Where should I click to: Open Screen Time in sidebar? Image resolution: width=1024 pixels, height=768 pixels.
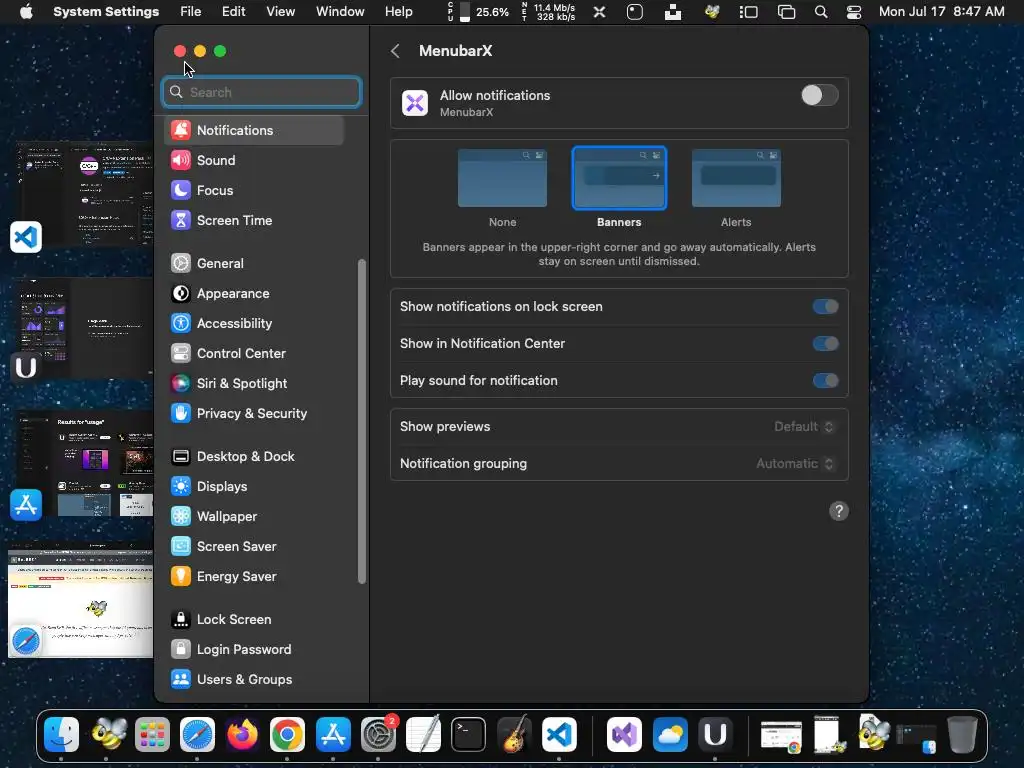tap(254, 220)
